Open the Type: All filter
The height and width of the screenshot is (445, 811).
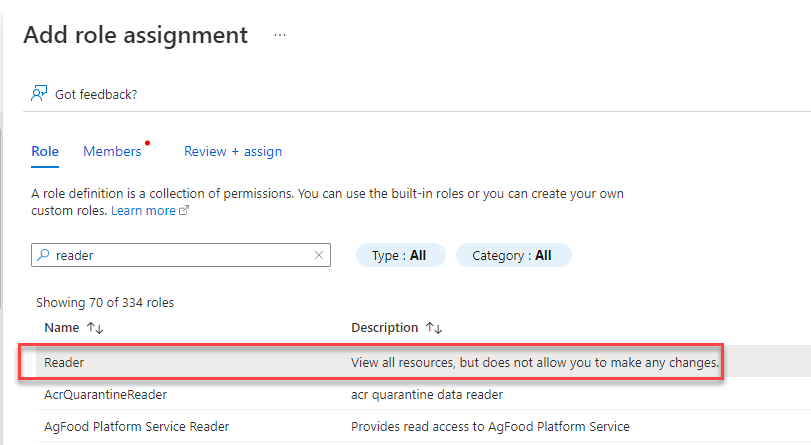click(399, 255)
